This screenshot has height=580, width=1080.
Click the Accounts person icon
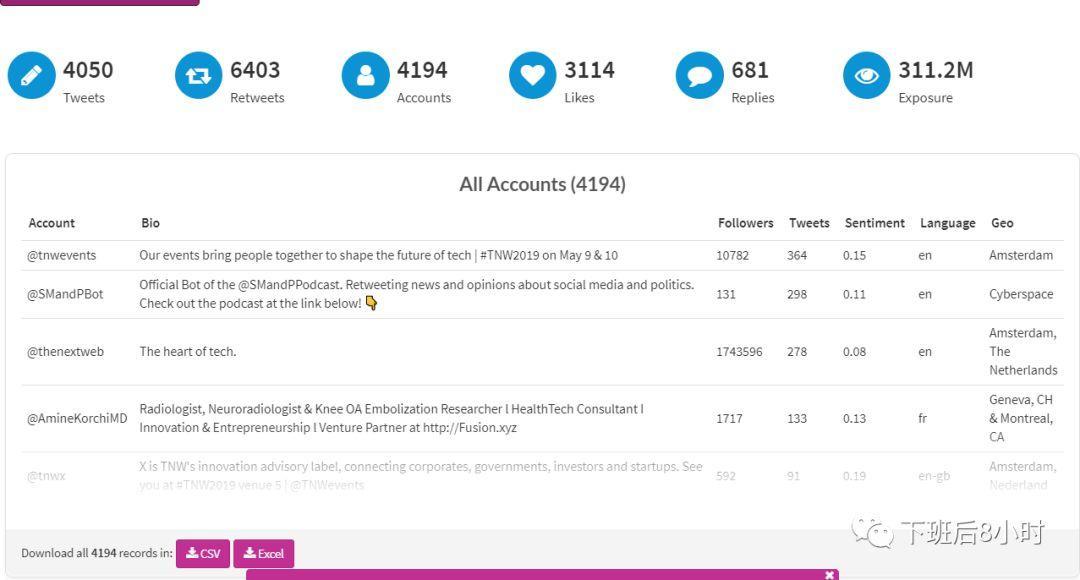366,76
